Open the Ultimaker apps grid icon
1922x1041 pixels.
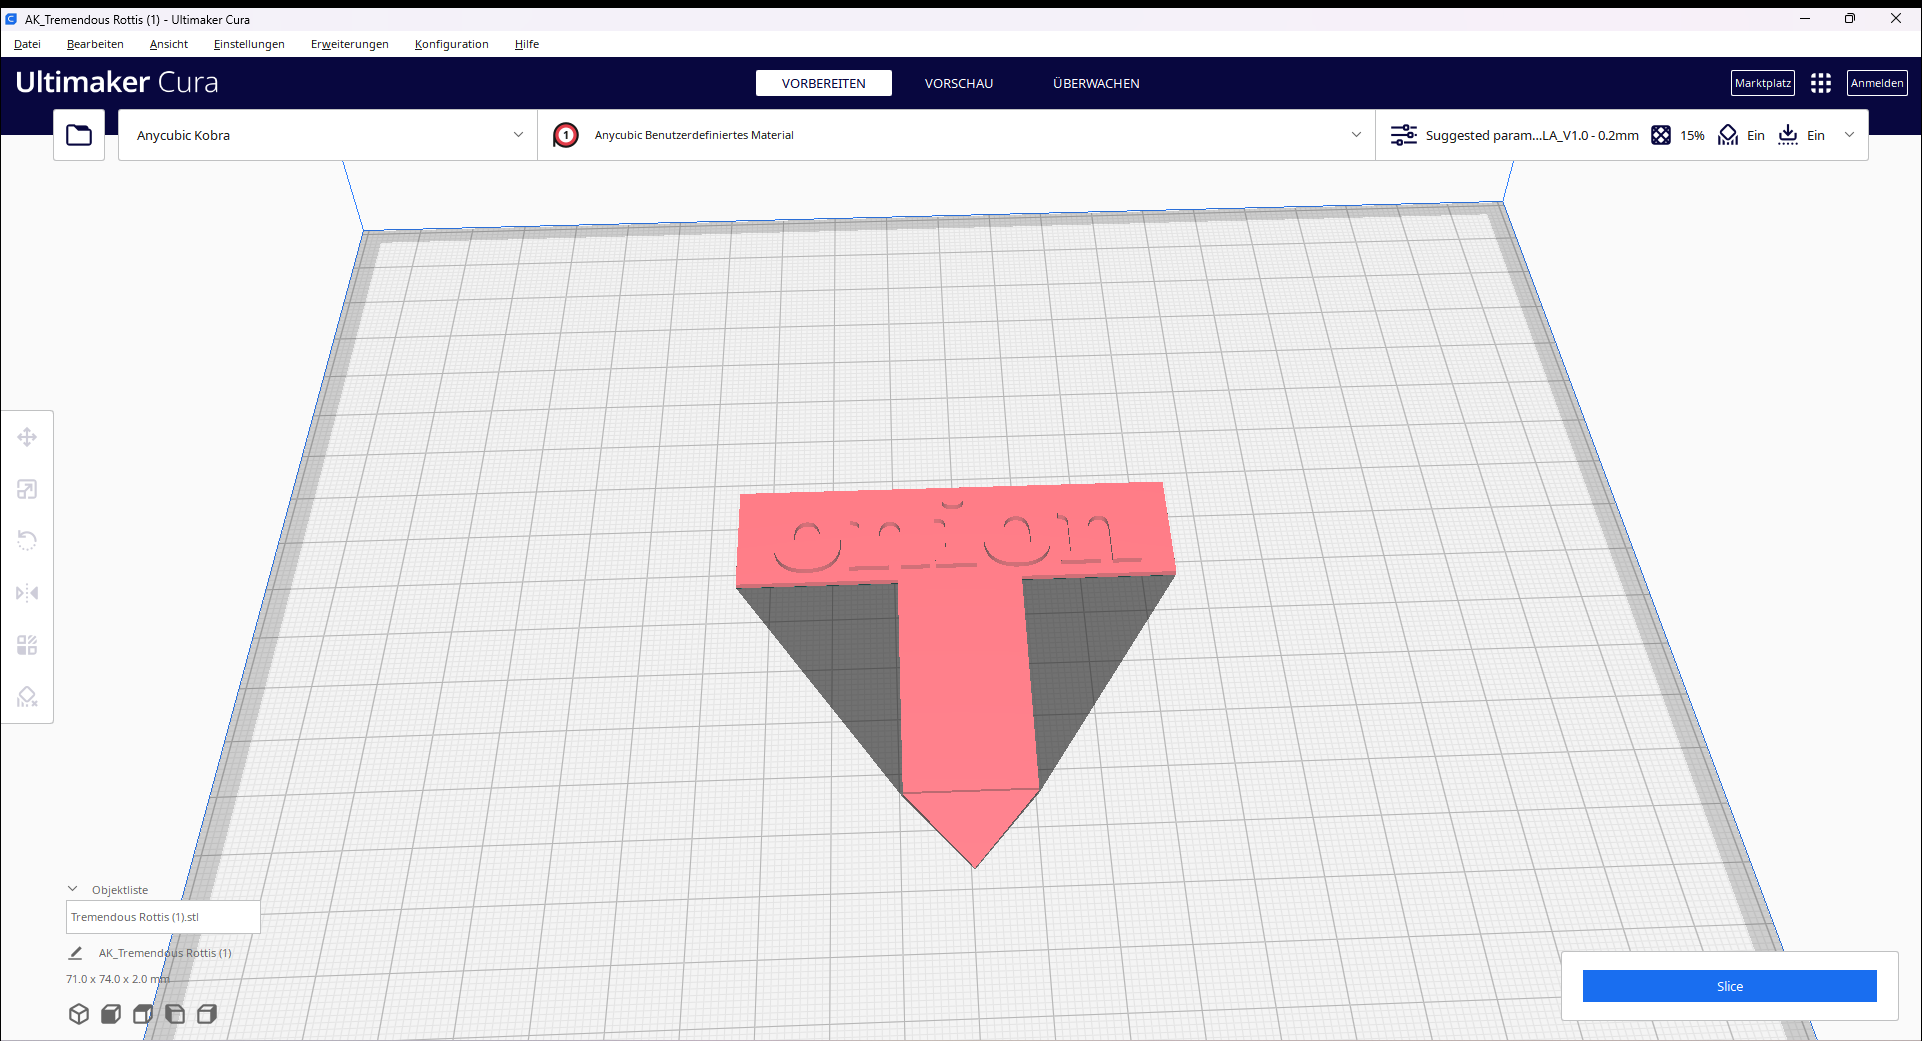[x=1821, y=83]
